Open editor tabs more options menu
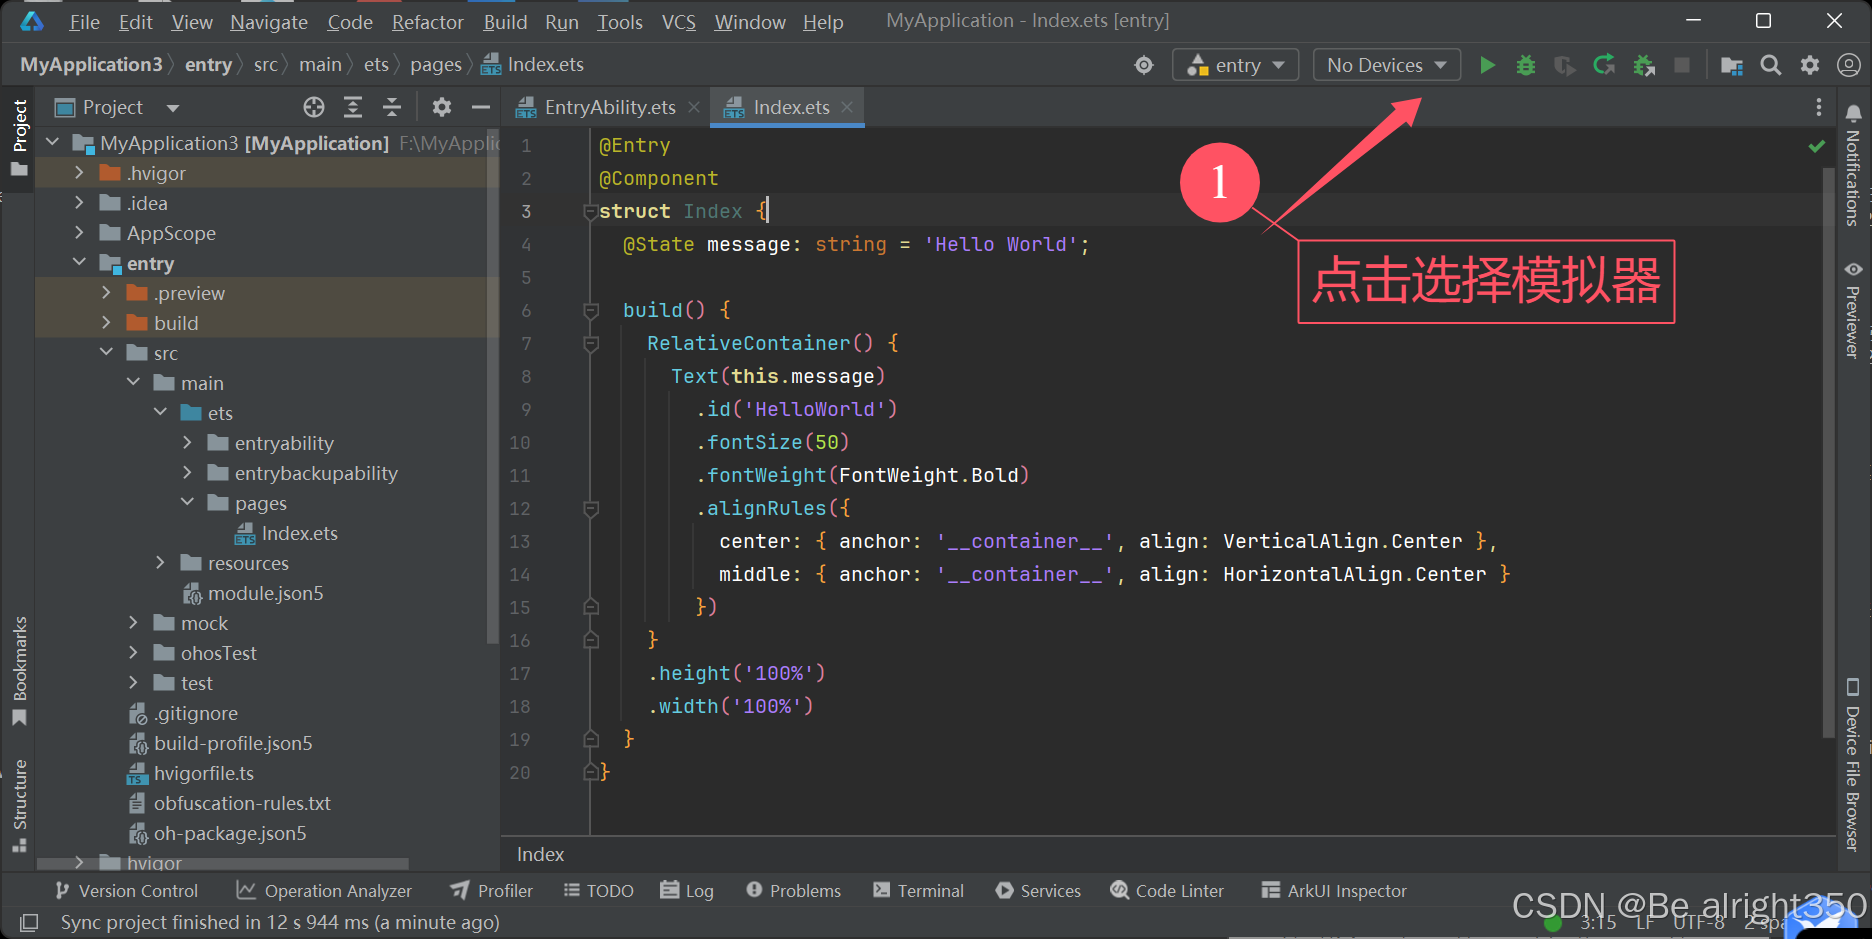1872x939 pixels. [1819, 107]
